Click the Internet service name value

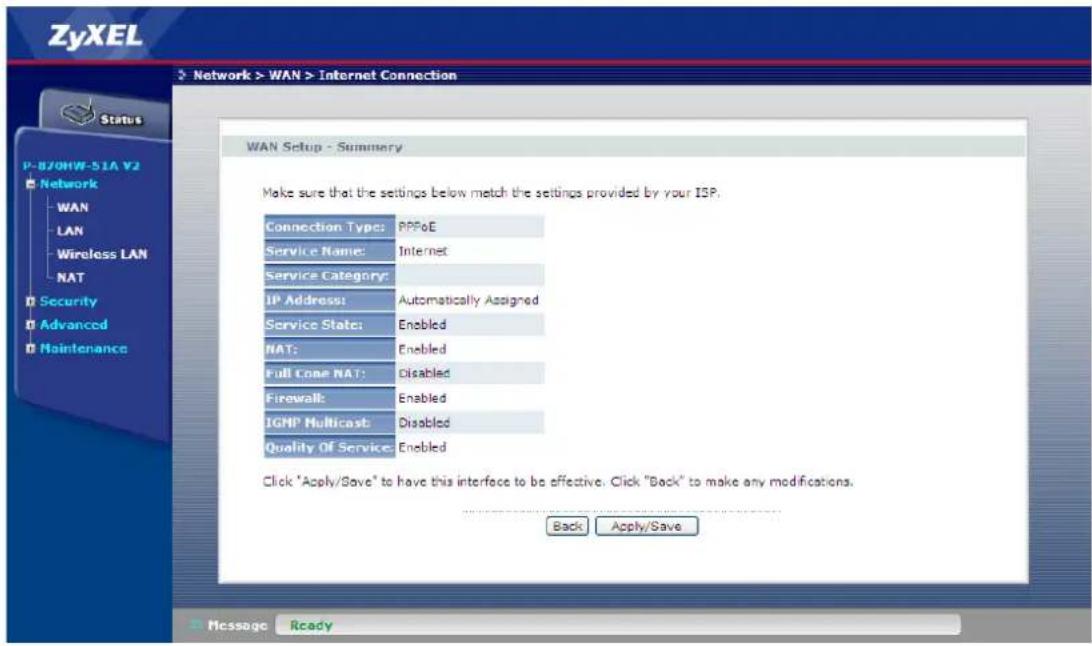[x=423, y=251]
